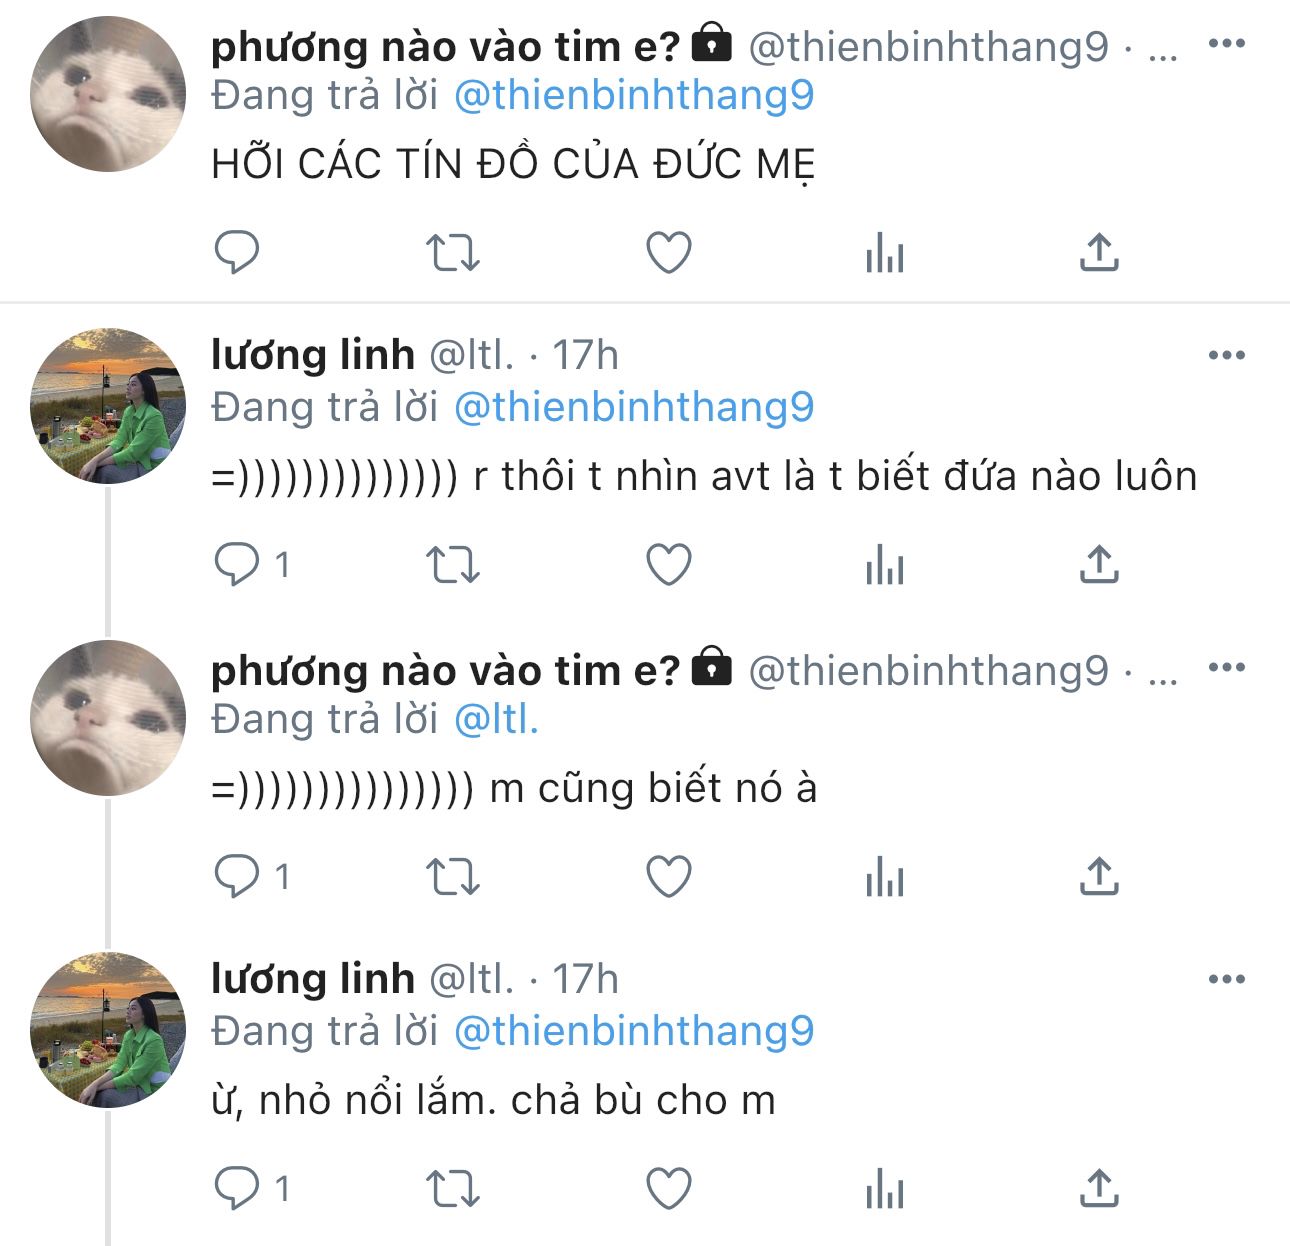Open more options on lương linh's "nhìn avt" reply
This screenshot has width=1290, height=1246.
coord(1226,355)
